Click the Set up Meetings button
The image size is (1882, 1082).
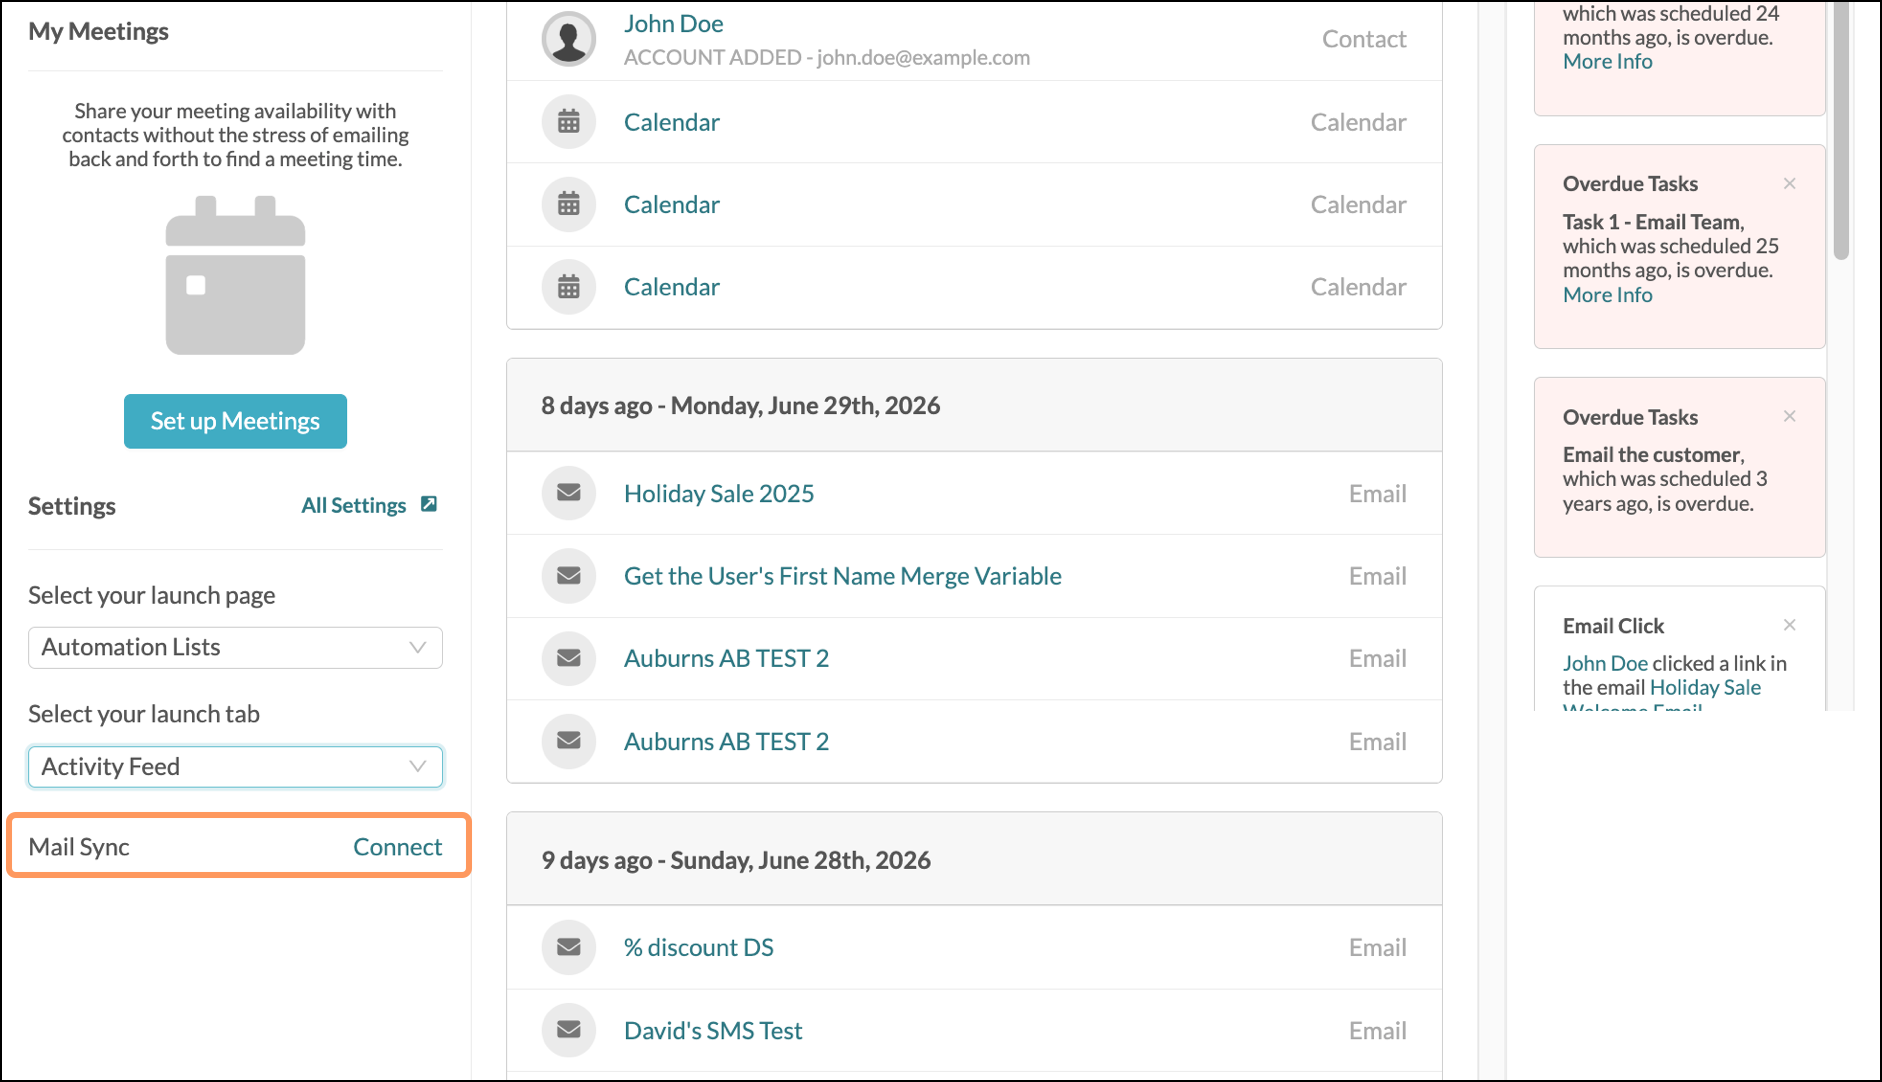coord(235,421)
